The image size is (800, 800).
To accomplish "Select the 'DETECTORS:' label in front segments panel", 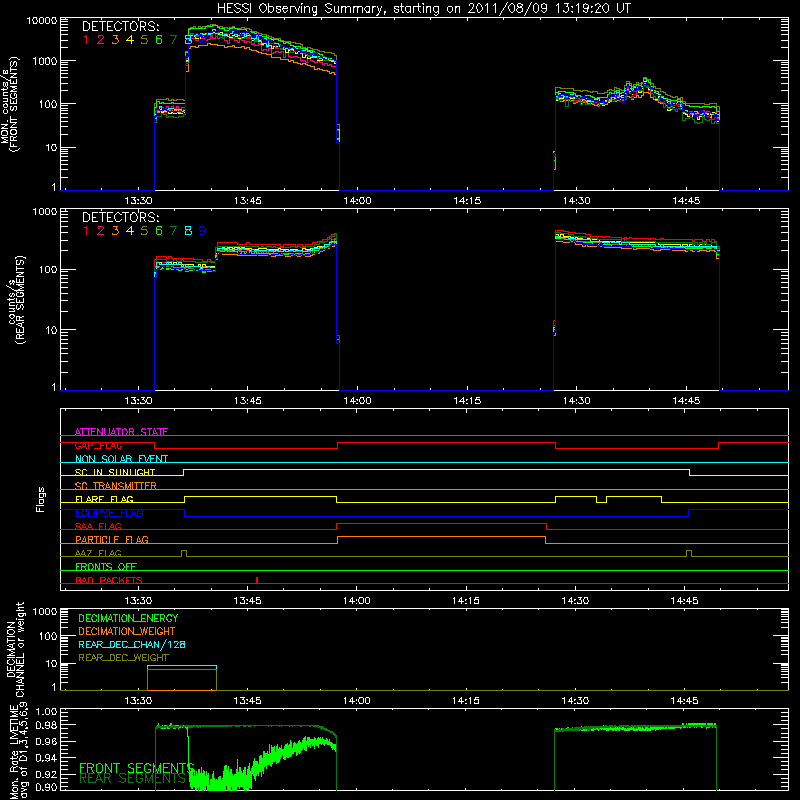I will pos(120,27).
